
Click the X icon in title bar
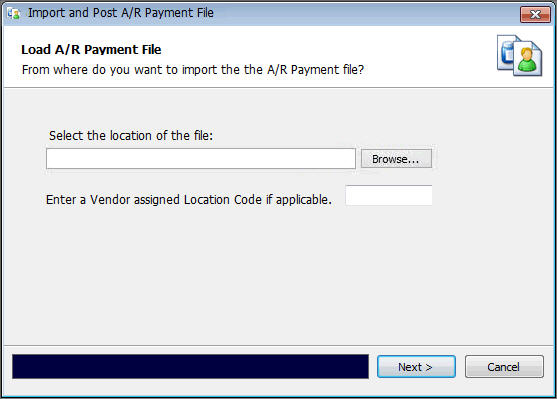pos(535,14)
